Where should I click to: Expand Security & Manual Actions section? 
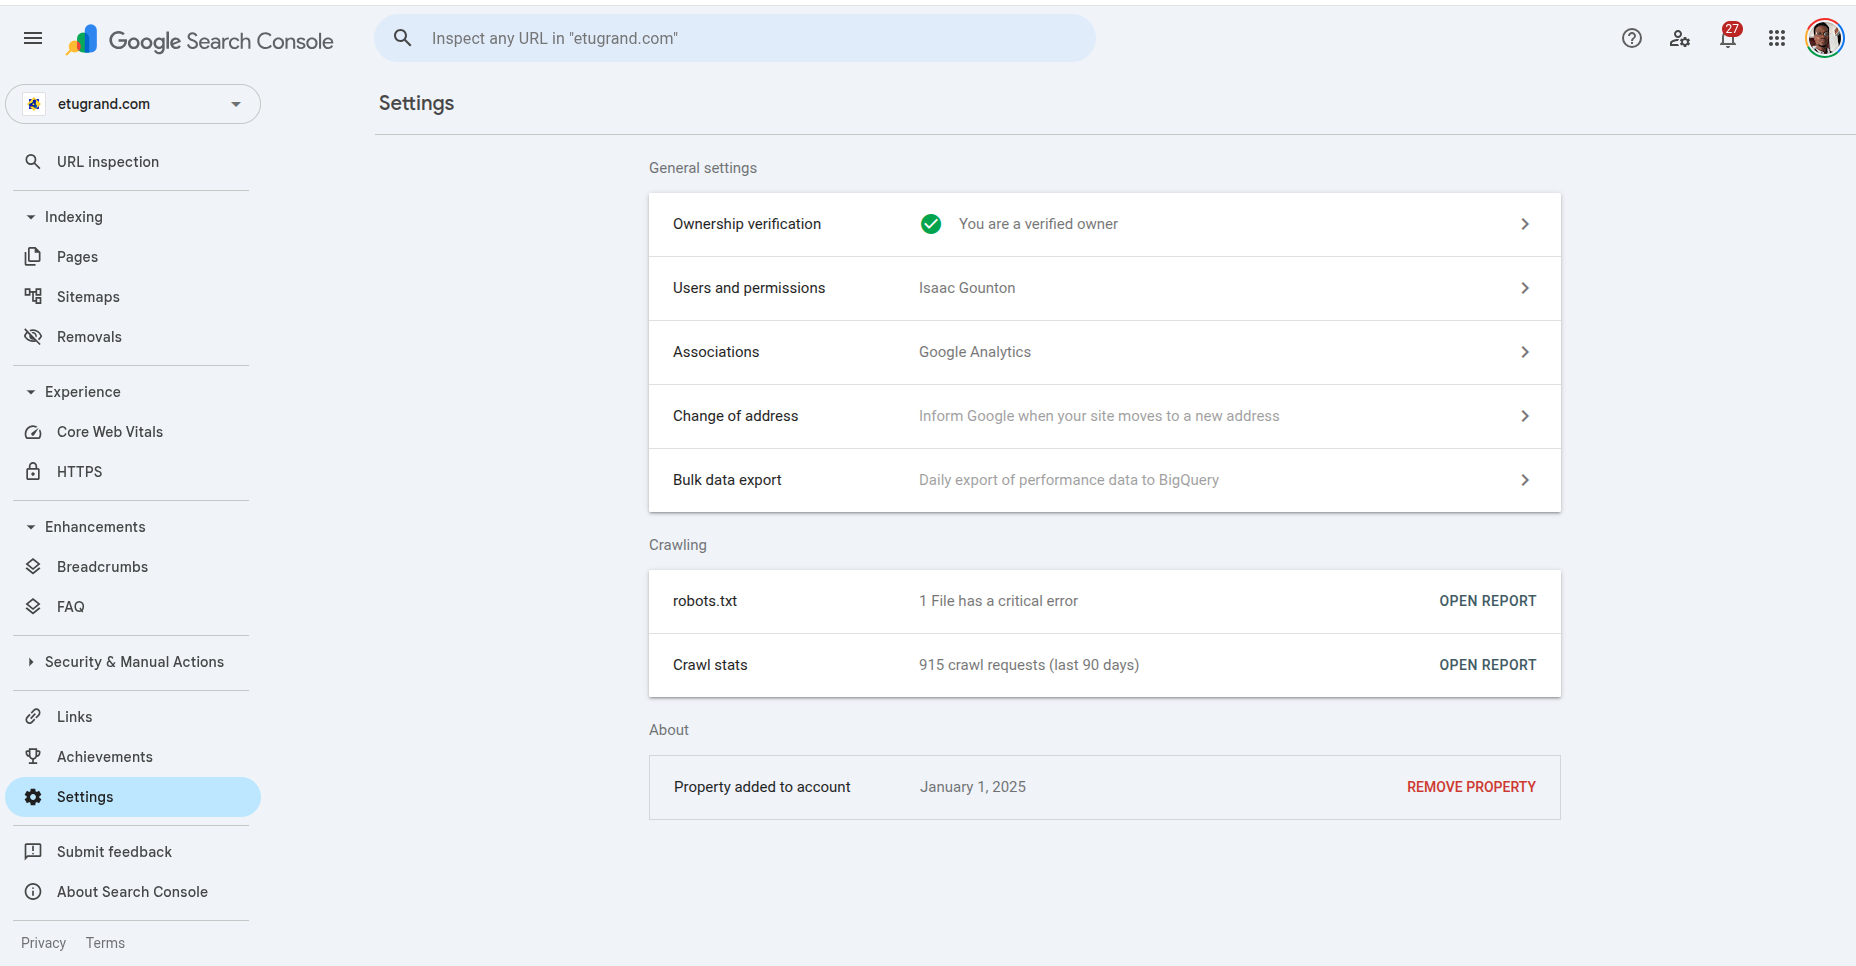pyautogui.click(x=31, y=662)
